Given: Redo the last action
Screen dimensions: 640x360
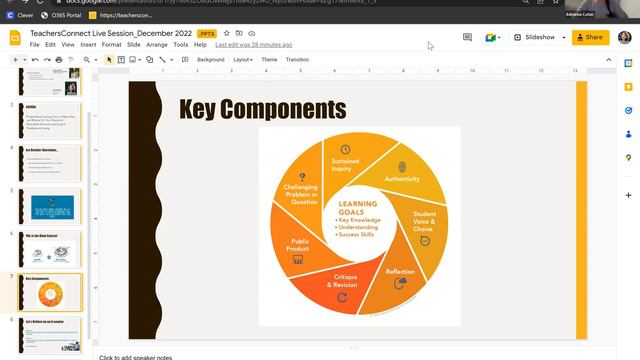Looking at the screenshot, I should point(47,60).
